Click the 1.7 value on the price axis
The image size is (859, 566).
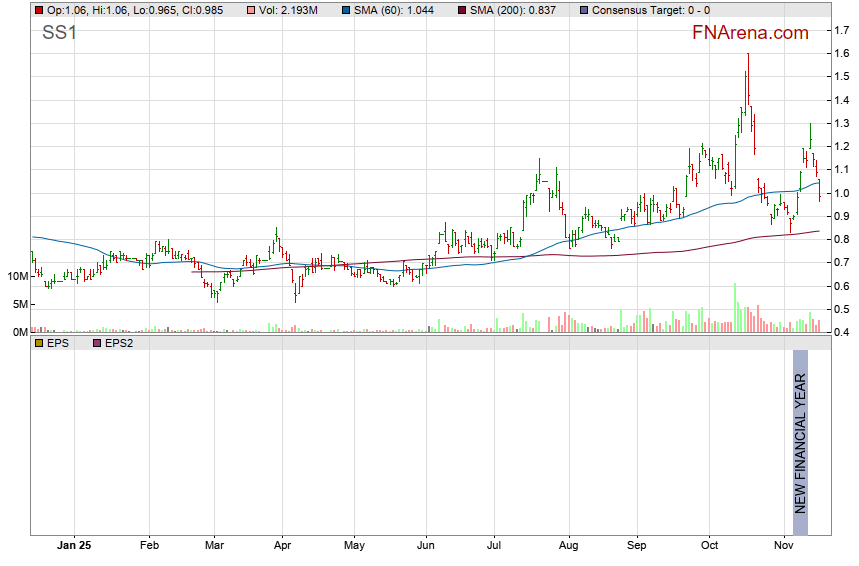coord(842,30)
